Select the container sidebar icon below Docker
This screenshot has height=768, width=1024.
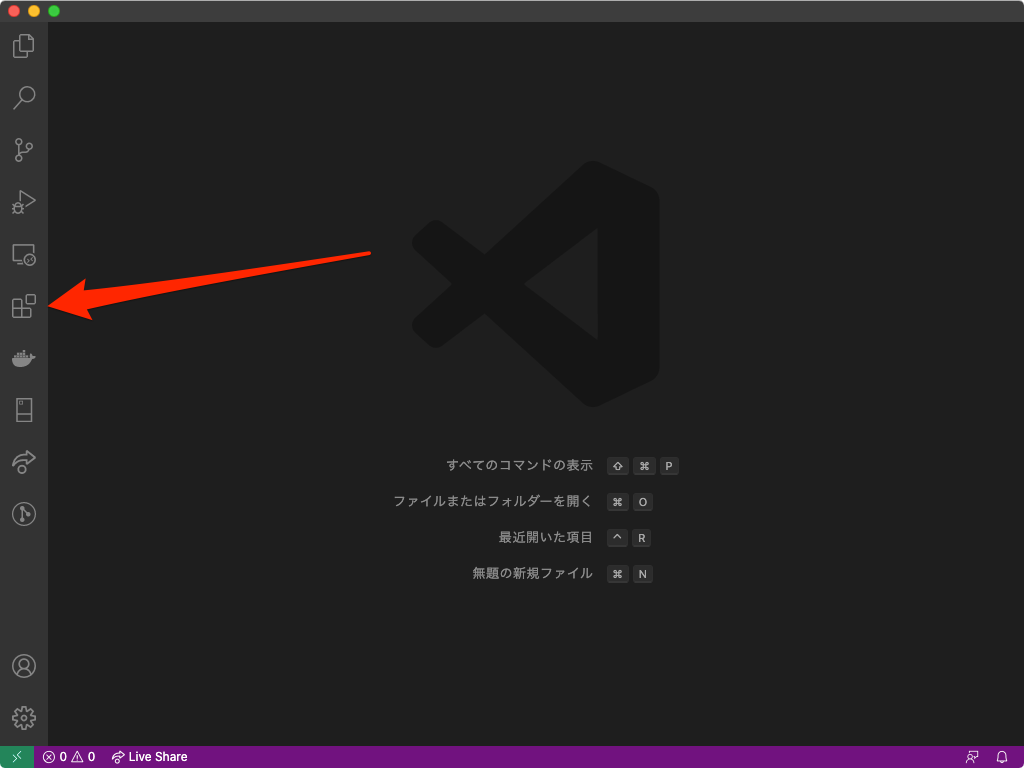pos(22,409)
